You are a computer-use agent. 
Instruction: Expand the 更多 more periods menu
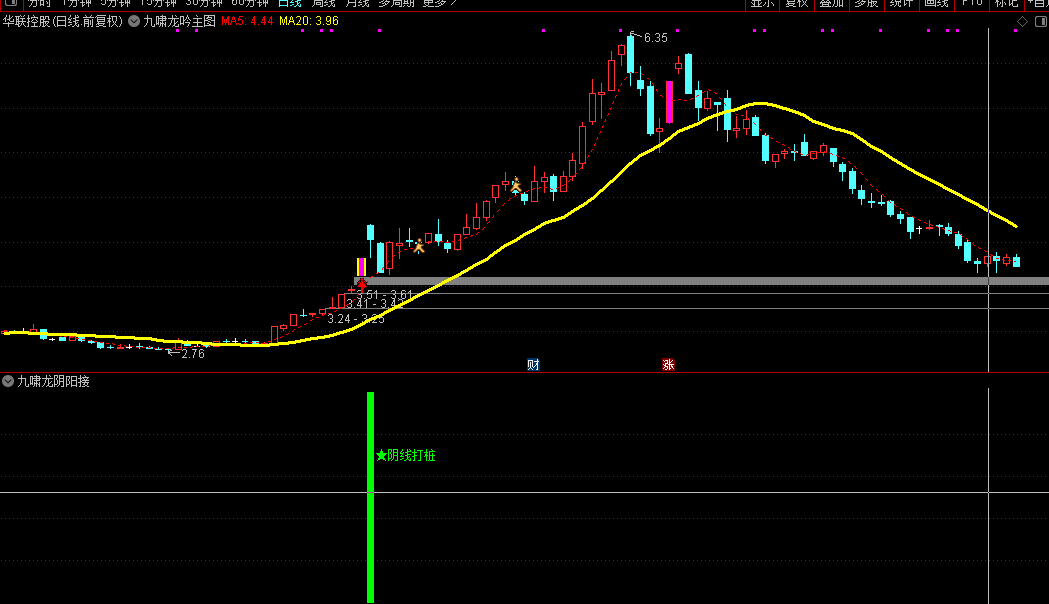[x=440, y=3]
